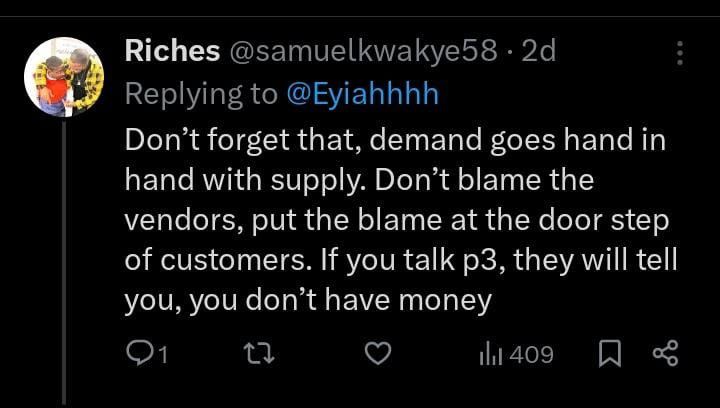Click the display name Riches
The width and height of the screenshot is (720, 408).
tap(172, 52)
